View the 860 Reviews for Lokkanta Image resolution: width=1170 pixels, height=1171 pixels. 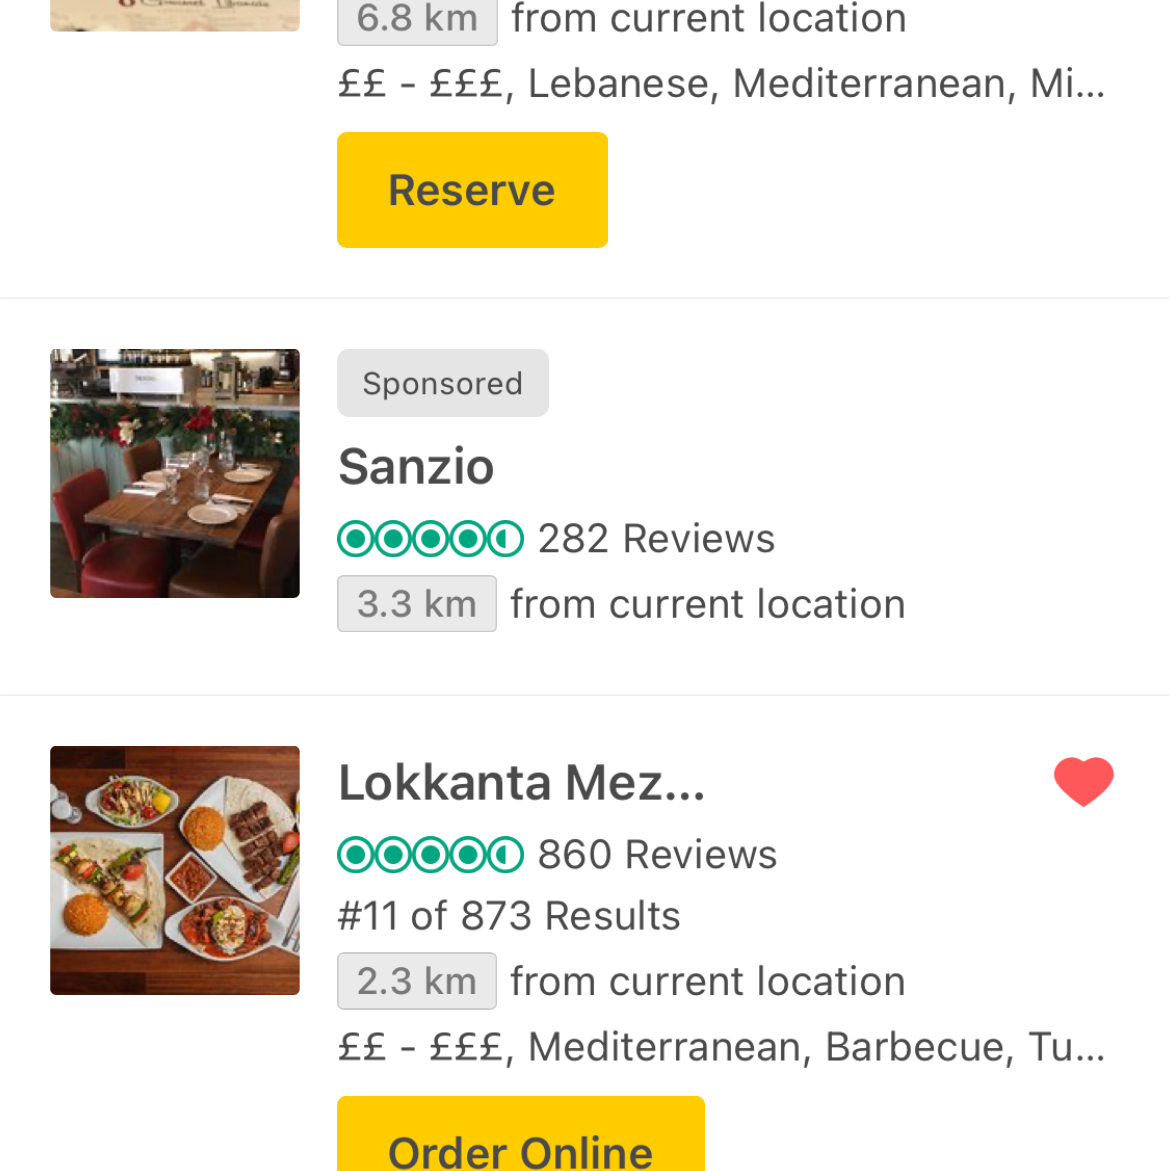[x=657, y=855]
